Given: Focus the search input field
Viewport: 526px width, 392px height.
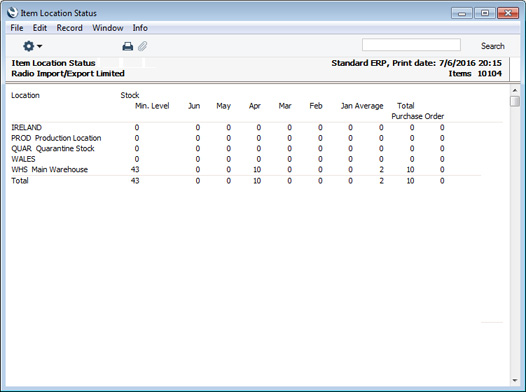Looking at the screenshot, I should coord(411,45).
